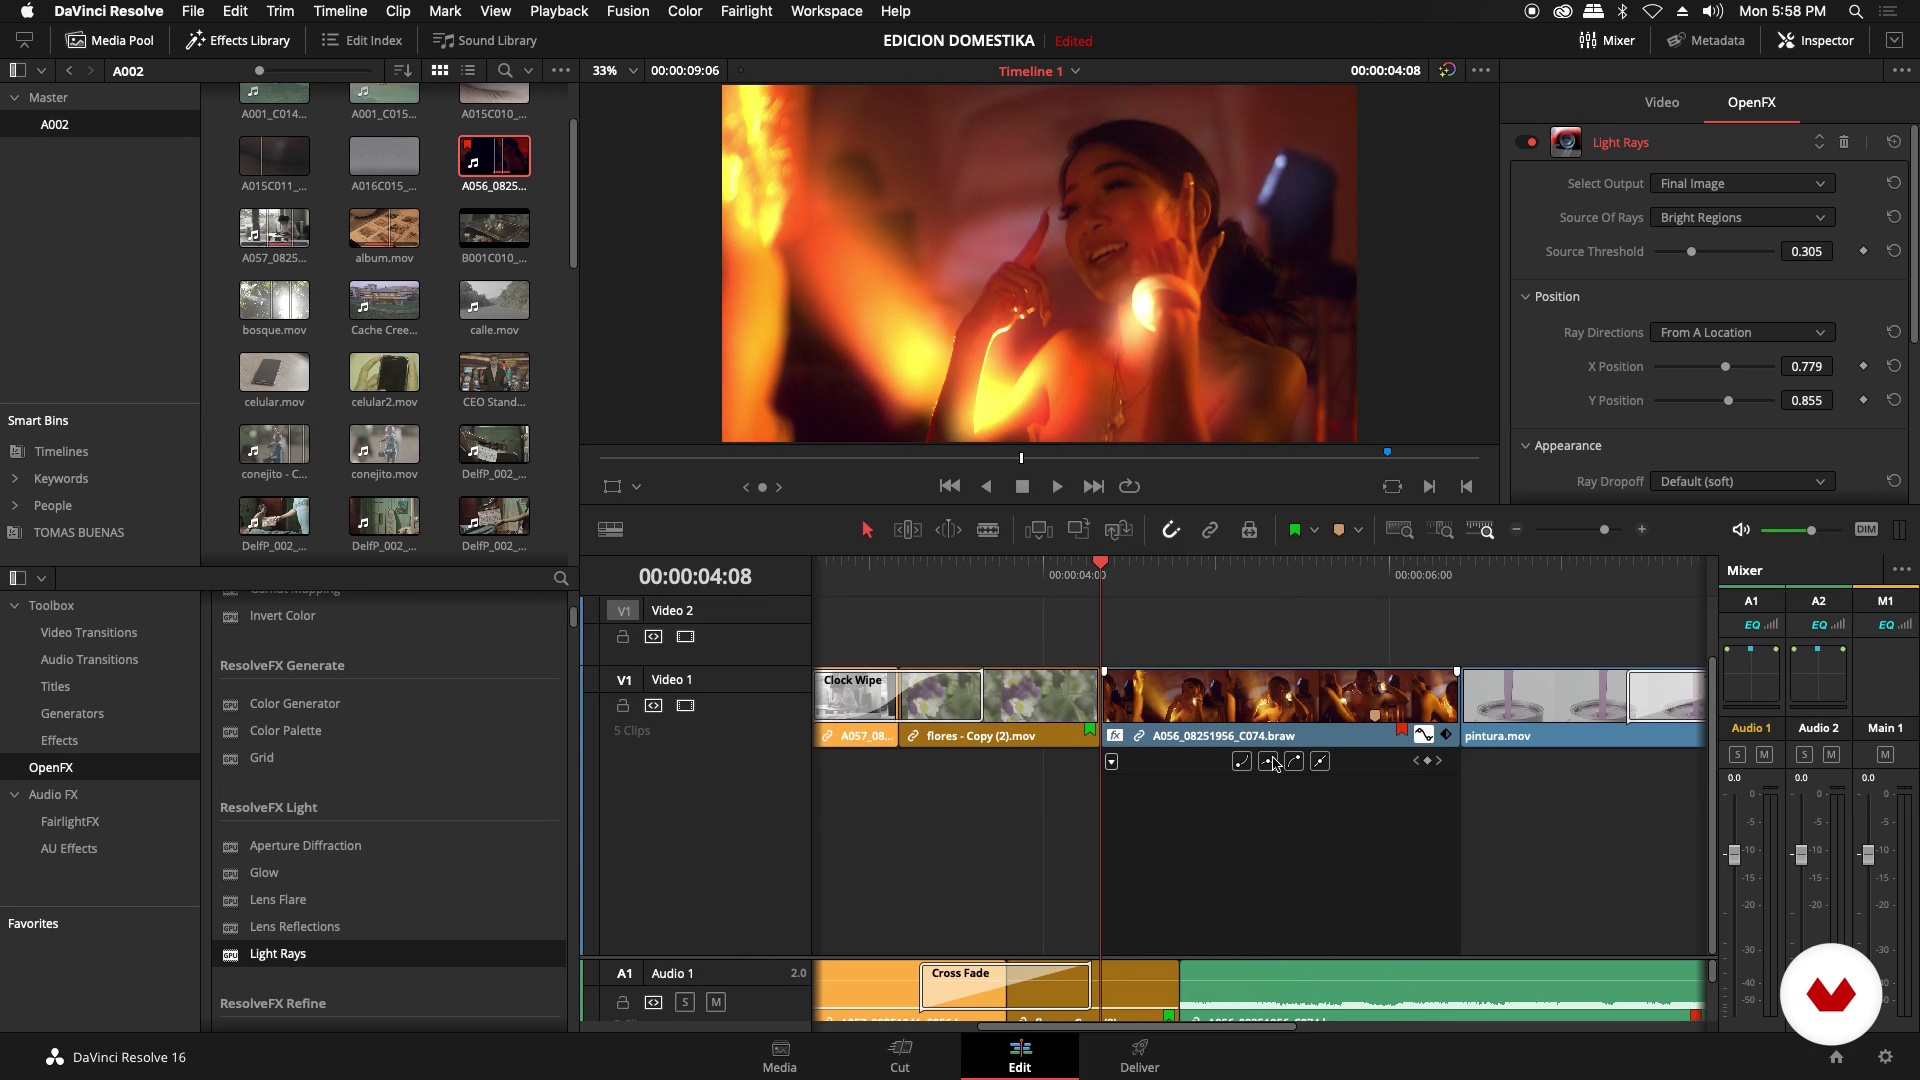1920x1080 pixels.
Task: Toggle the Media Pool panel button
Action: click(x=110, y=40)
